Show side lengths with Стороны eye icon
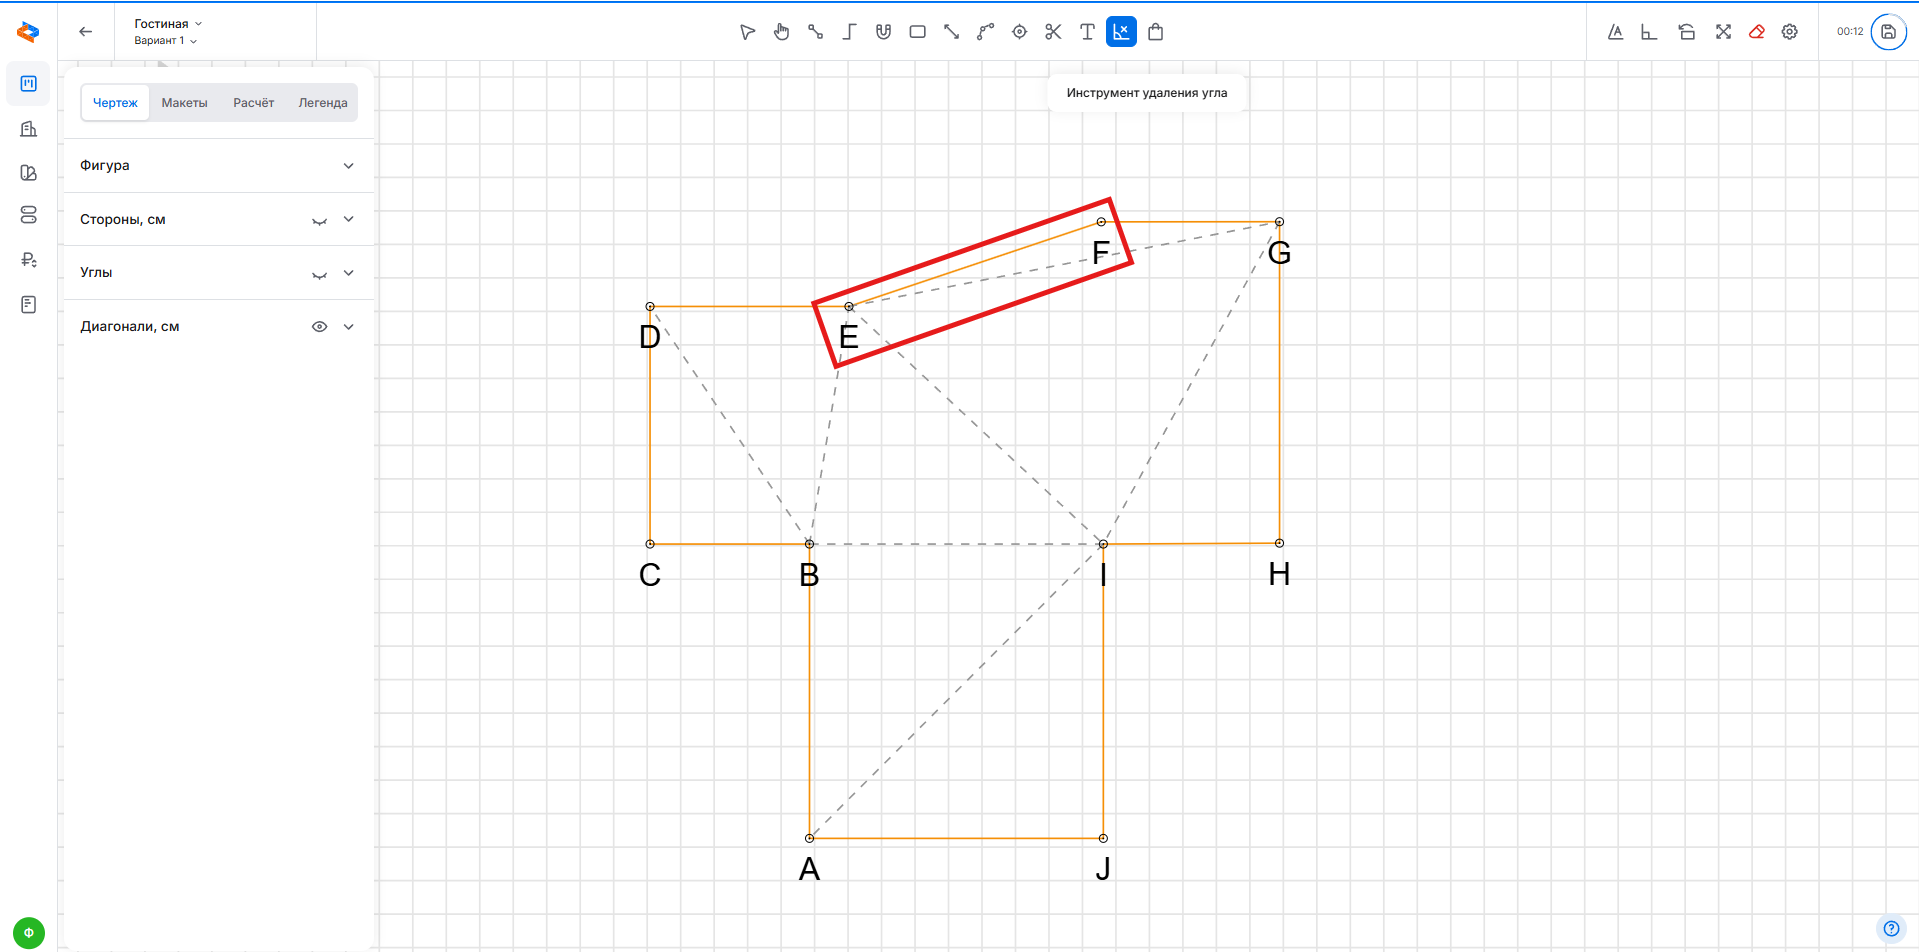The image size is (1919, 952). coord(319,220)
